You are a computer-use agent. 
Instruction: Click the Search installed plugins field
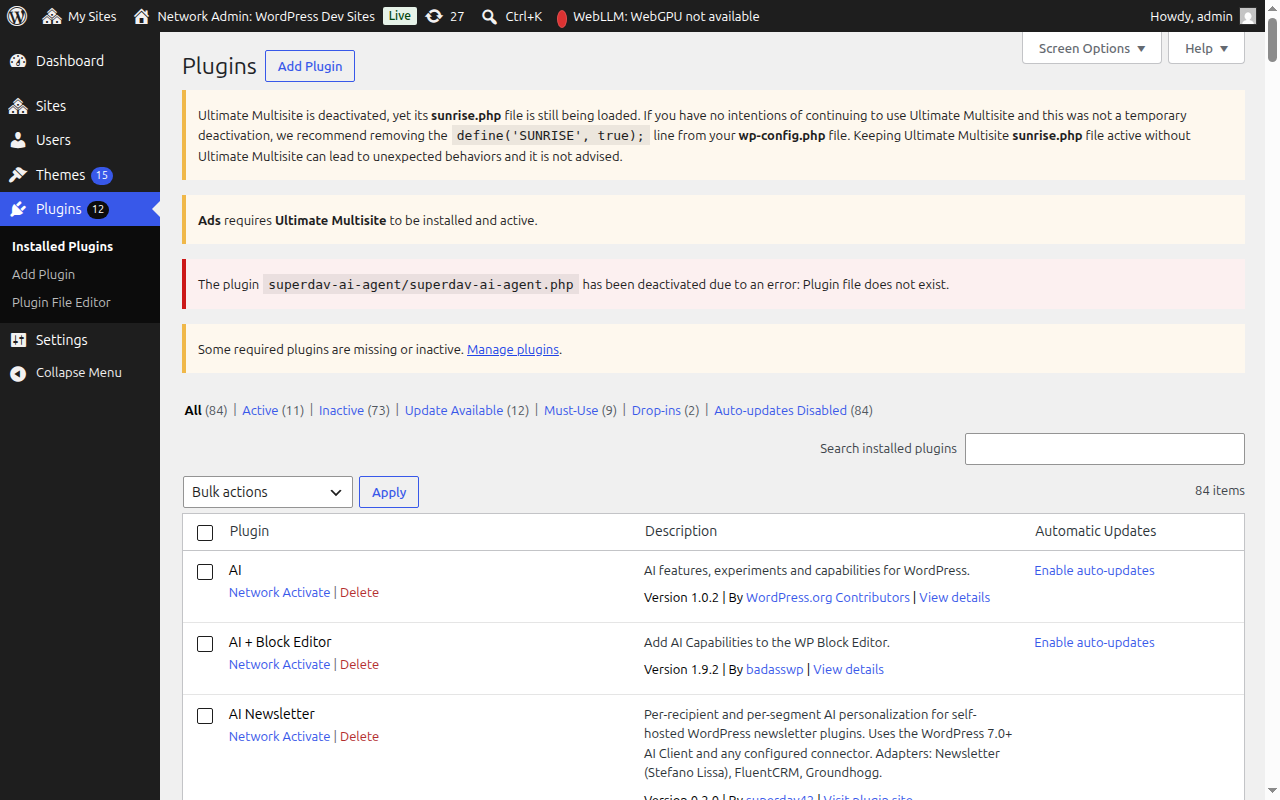(x=1105, y=449)
